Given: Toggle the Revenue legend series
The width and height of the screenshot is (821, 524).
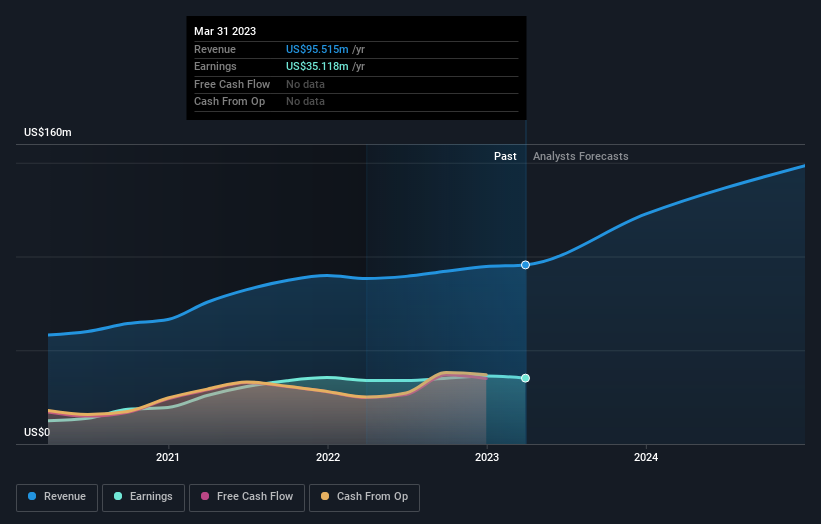Looking at the screenshot, I should 57,497.
